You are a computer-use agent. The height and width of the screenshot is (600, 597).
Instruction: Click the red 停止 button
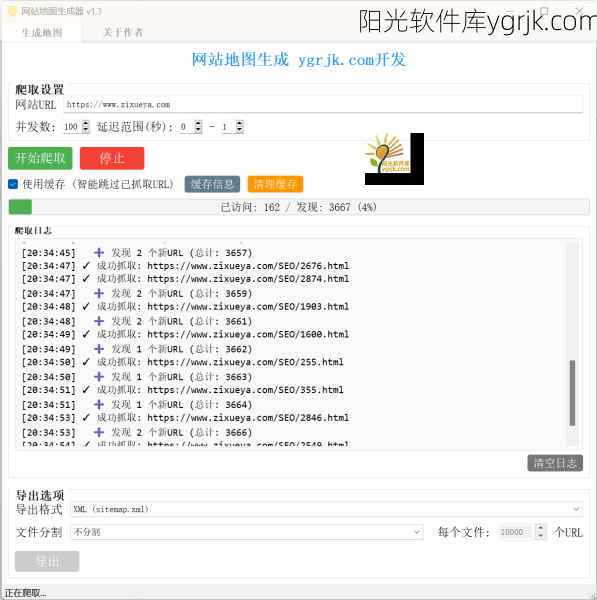pos(112,158)
